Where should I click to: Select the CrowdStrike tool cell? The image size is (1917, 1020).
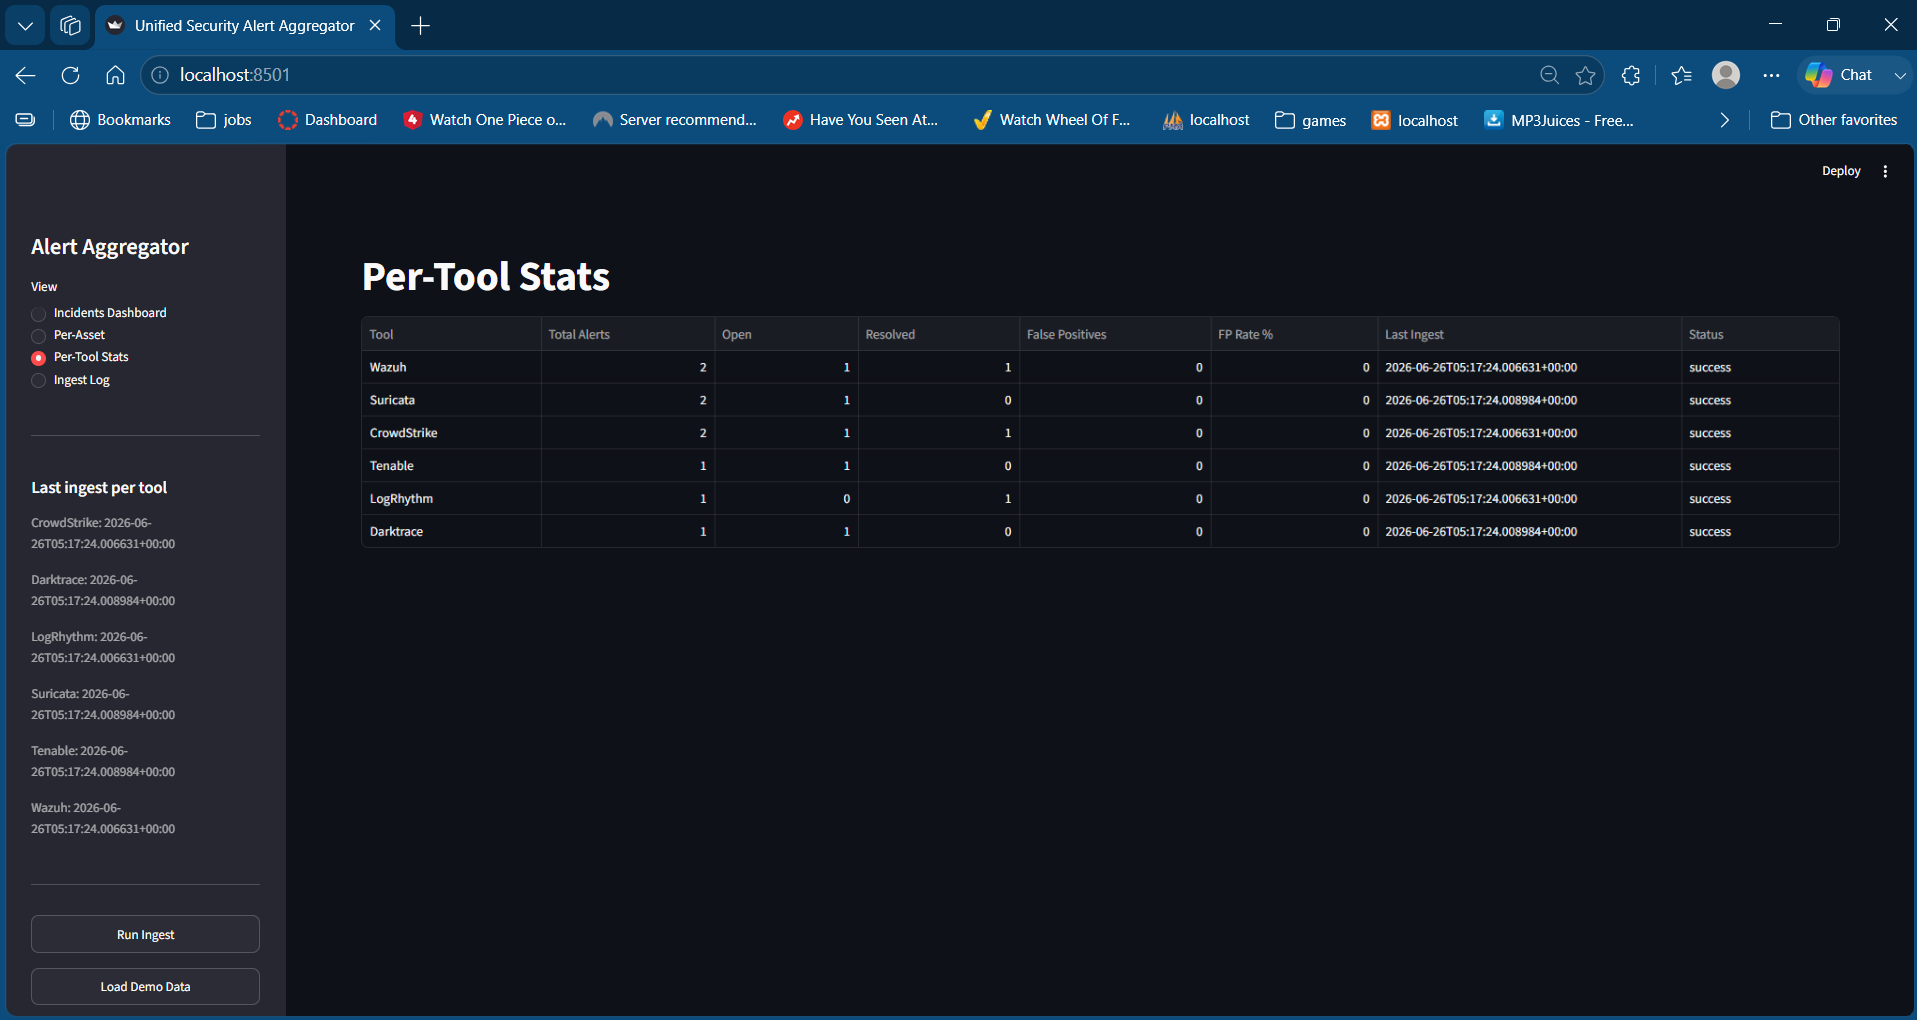point(451,433)
